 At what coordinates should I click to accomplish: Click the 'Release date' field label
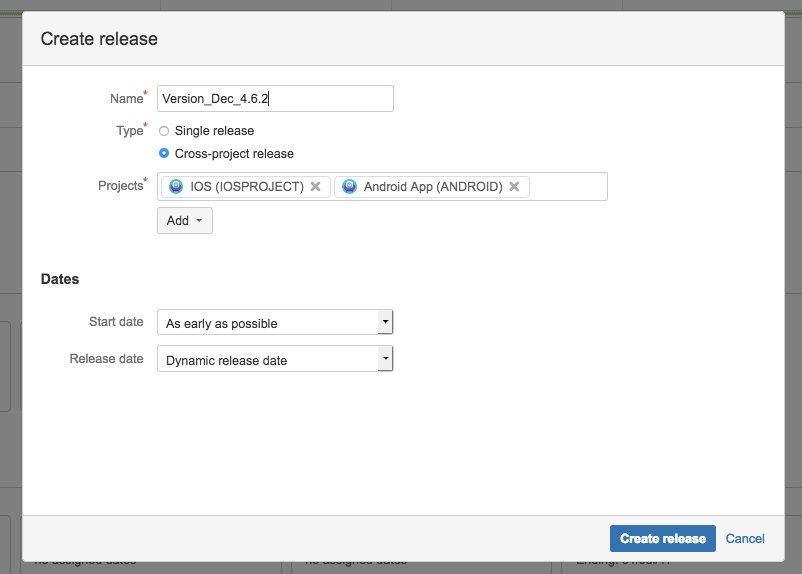pos(106,359)
